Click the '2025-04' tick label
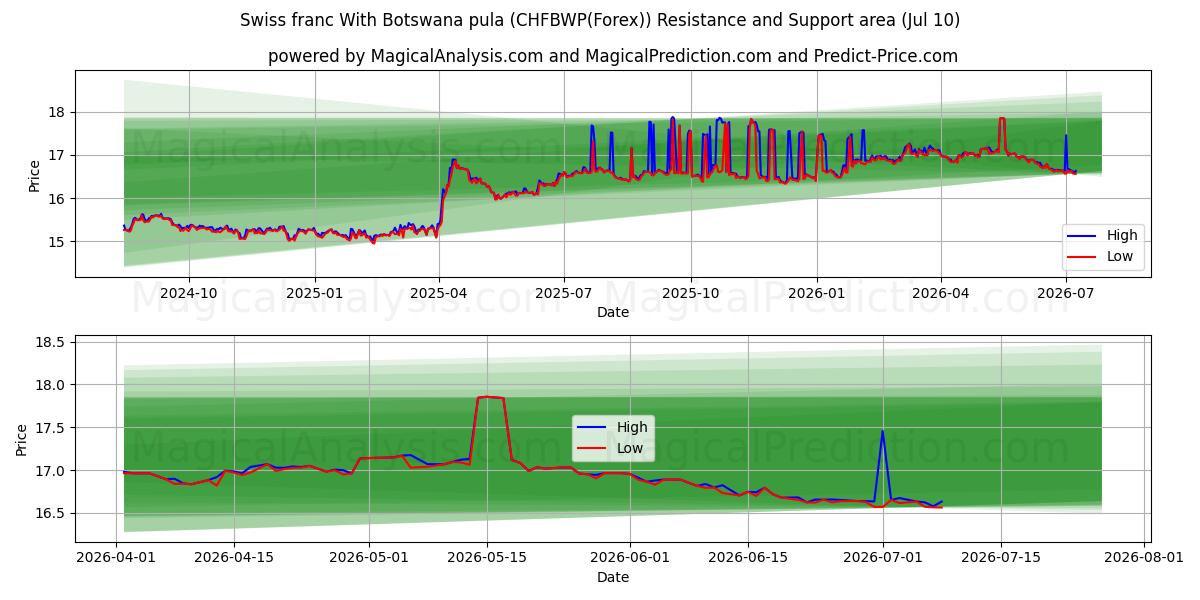Screen dimensions: 1200x600 (x=439, y=293)
